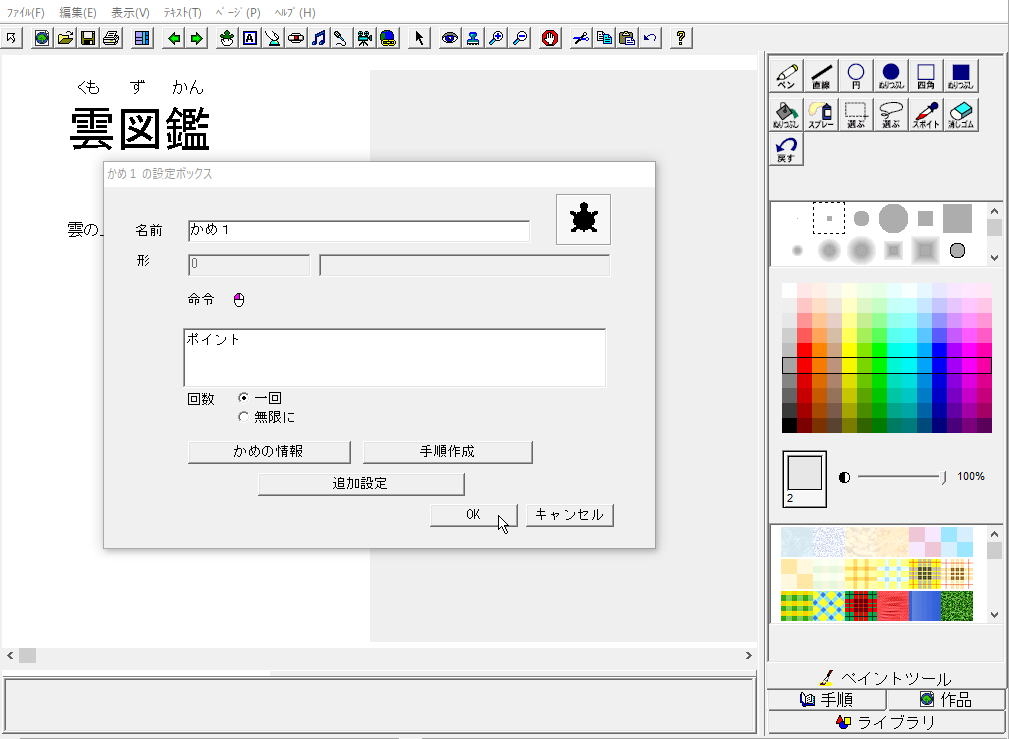
Task: Click the printer icon in toolbar
Action: point(110,38)
